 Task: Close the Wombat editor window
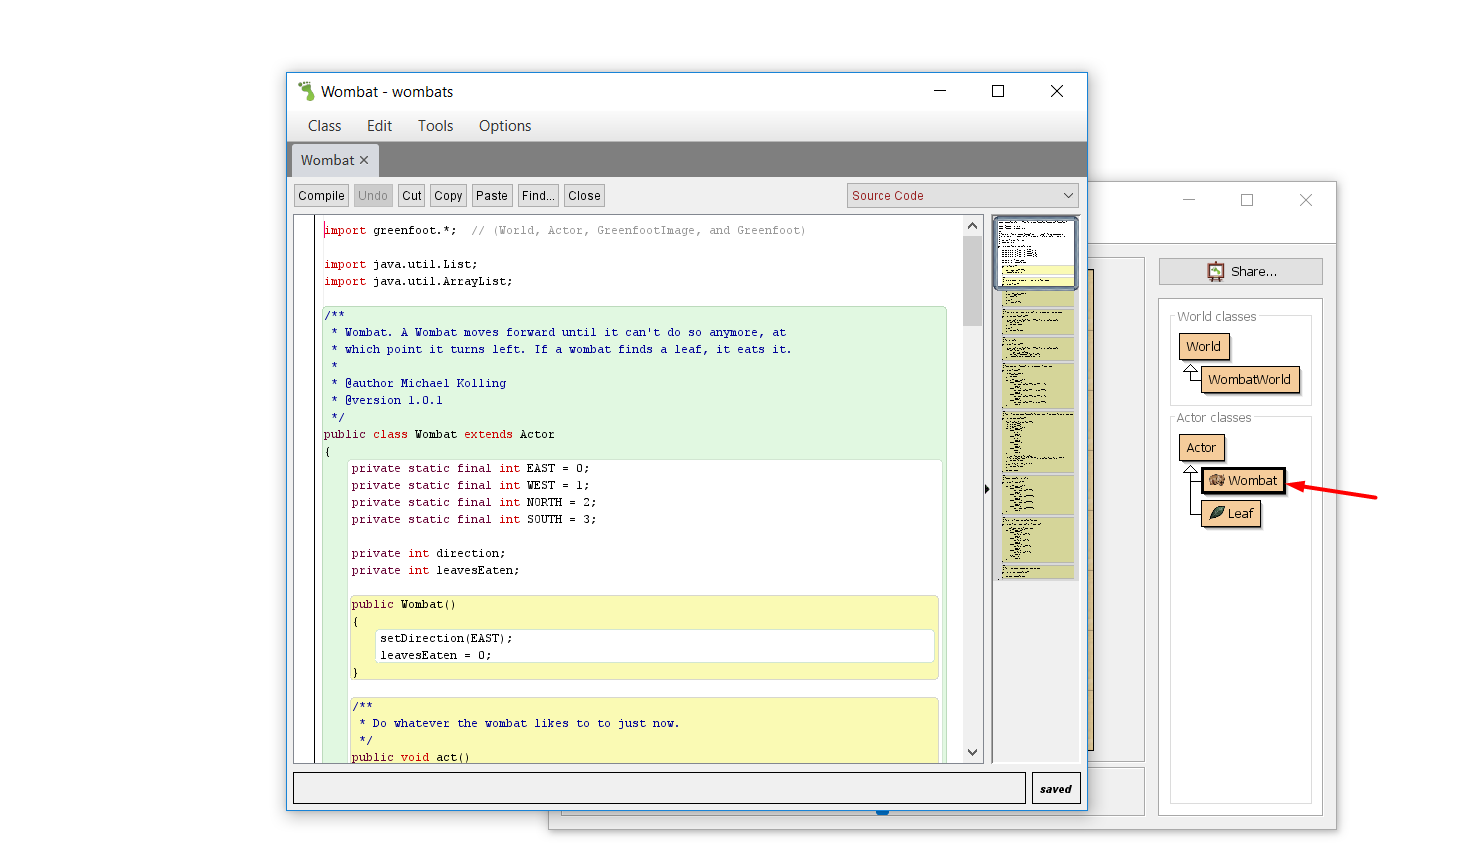(1057, 91)
